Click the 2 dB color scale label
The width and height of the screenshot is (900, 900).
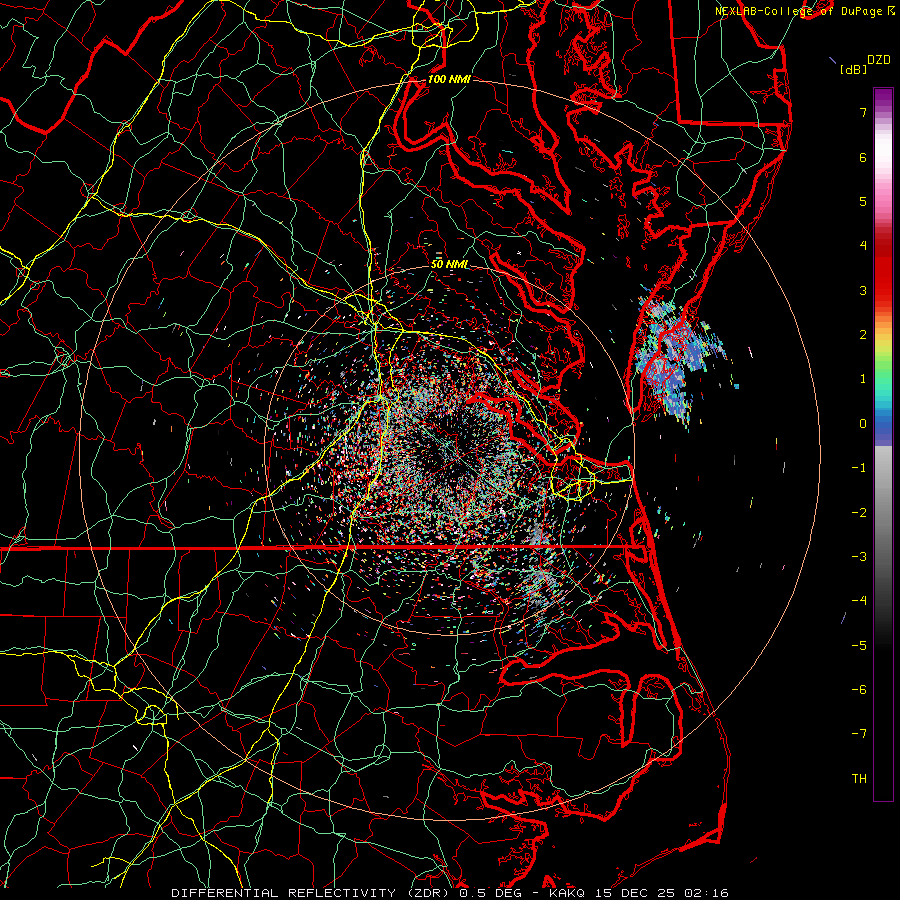(863, 335)
